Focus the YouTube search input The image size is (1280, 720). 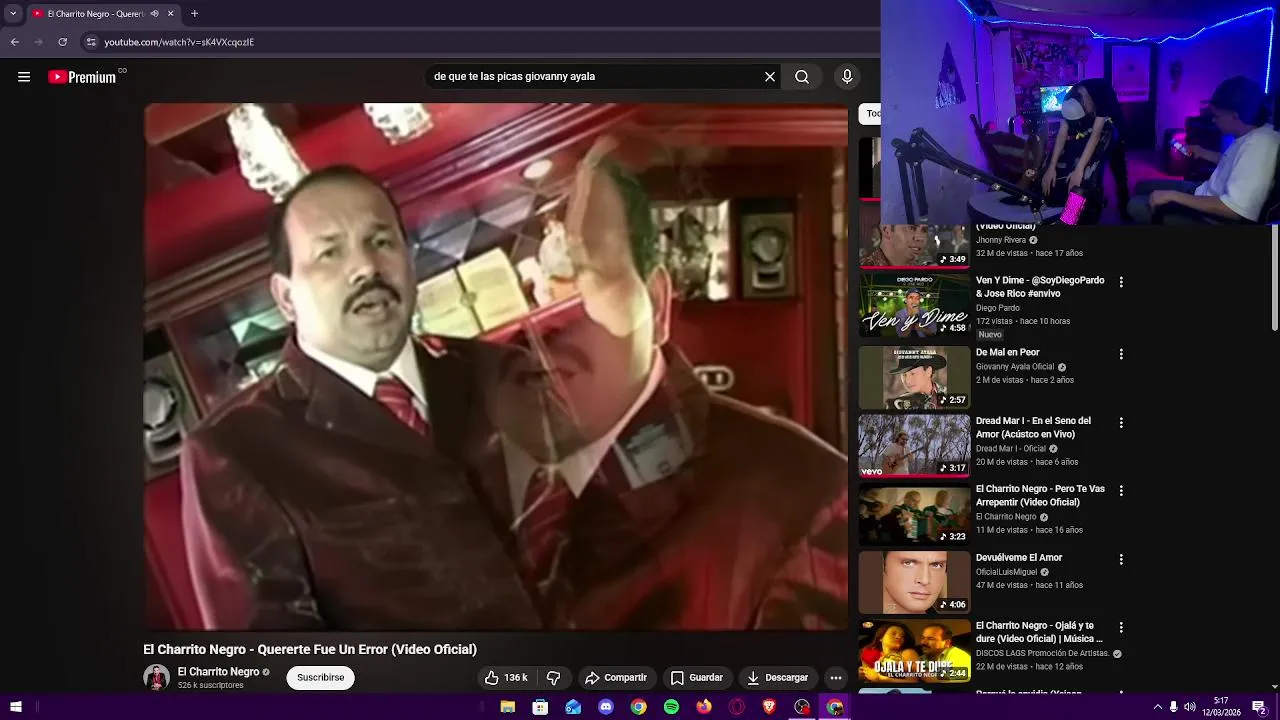click(x=594, y=77)
